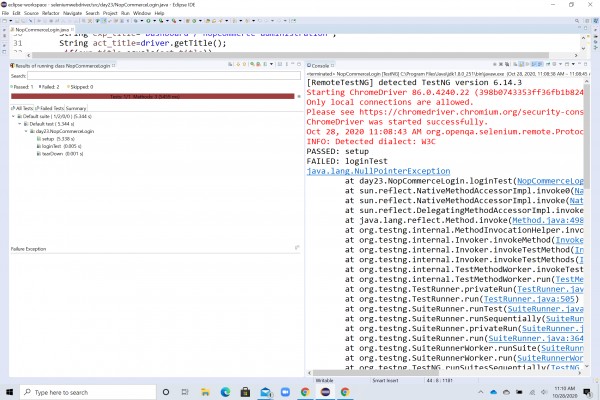Collapse the Default suite tree node
Screen dimensions: 600x400
click(13, 116)
